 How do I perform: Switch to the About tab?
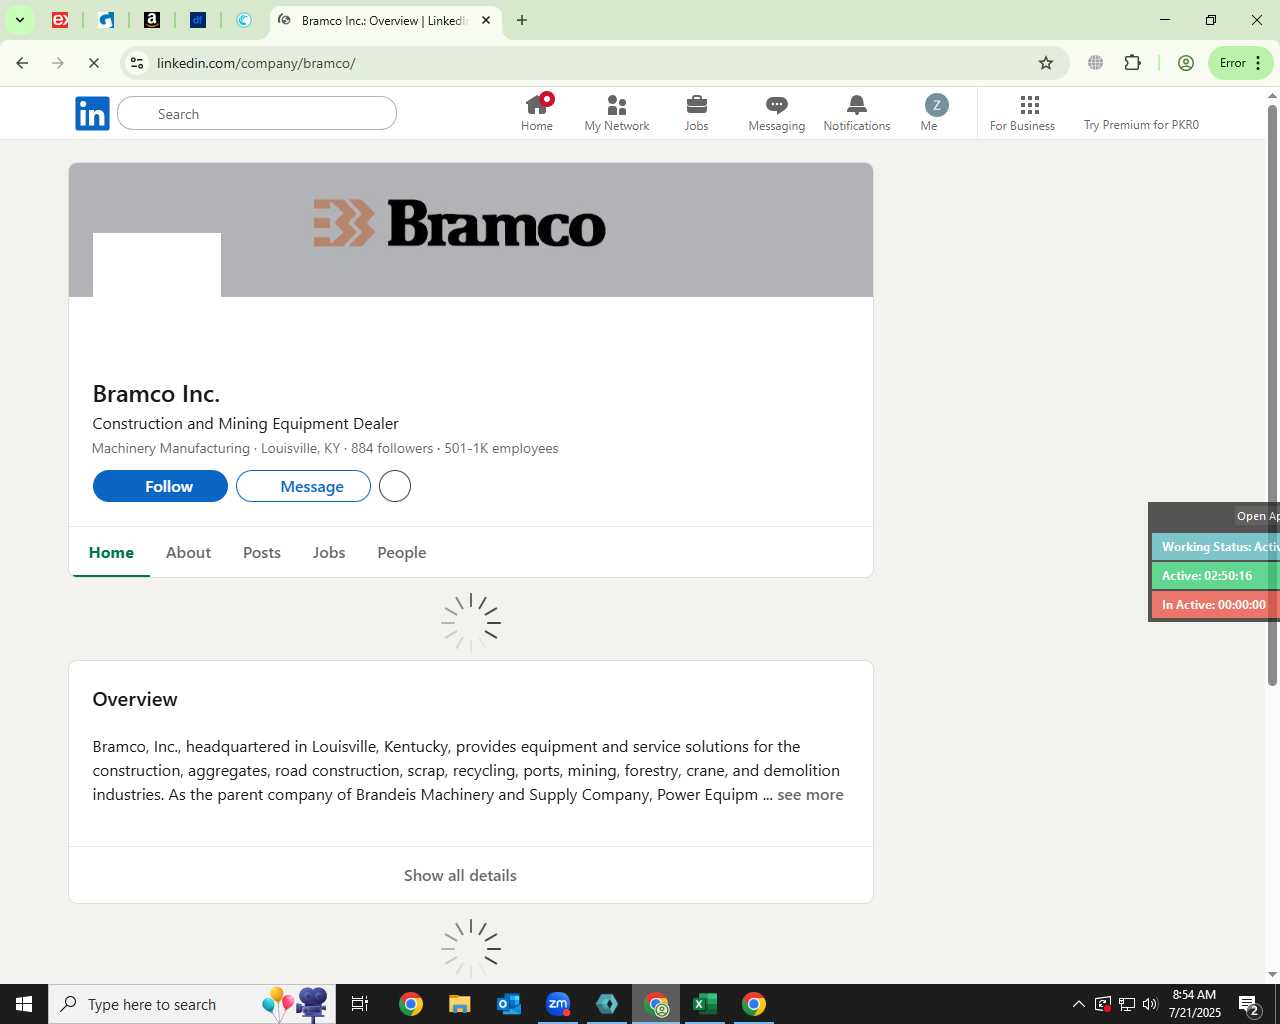(188, 552)
